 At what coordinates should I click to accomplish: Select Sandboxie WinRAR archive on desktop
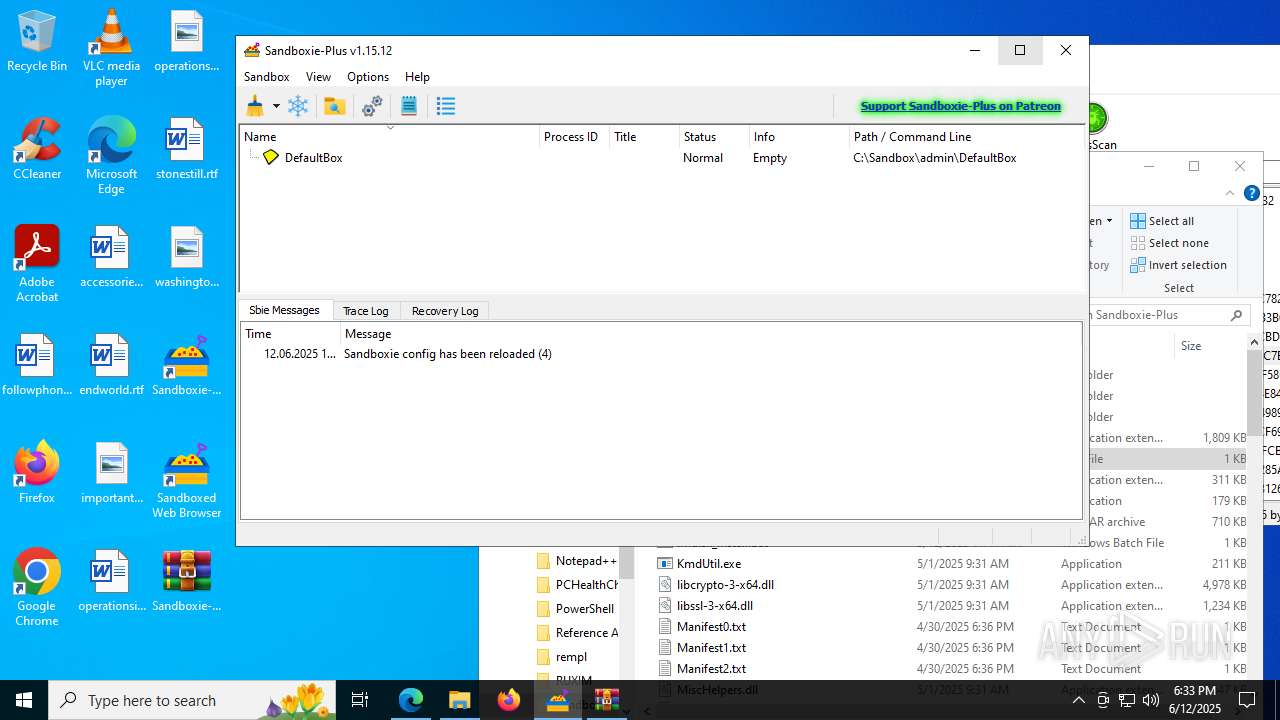point(186,582)
